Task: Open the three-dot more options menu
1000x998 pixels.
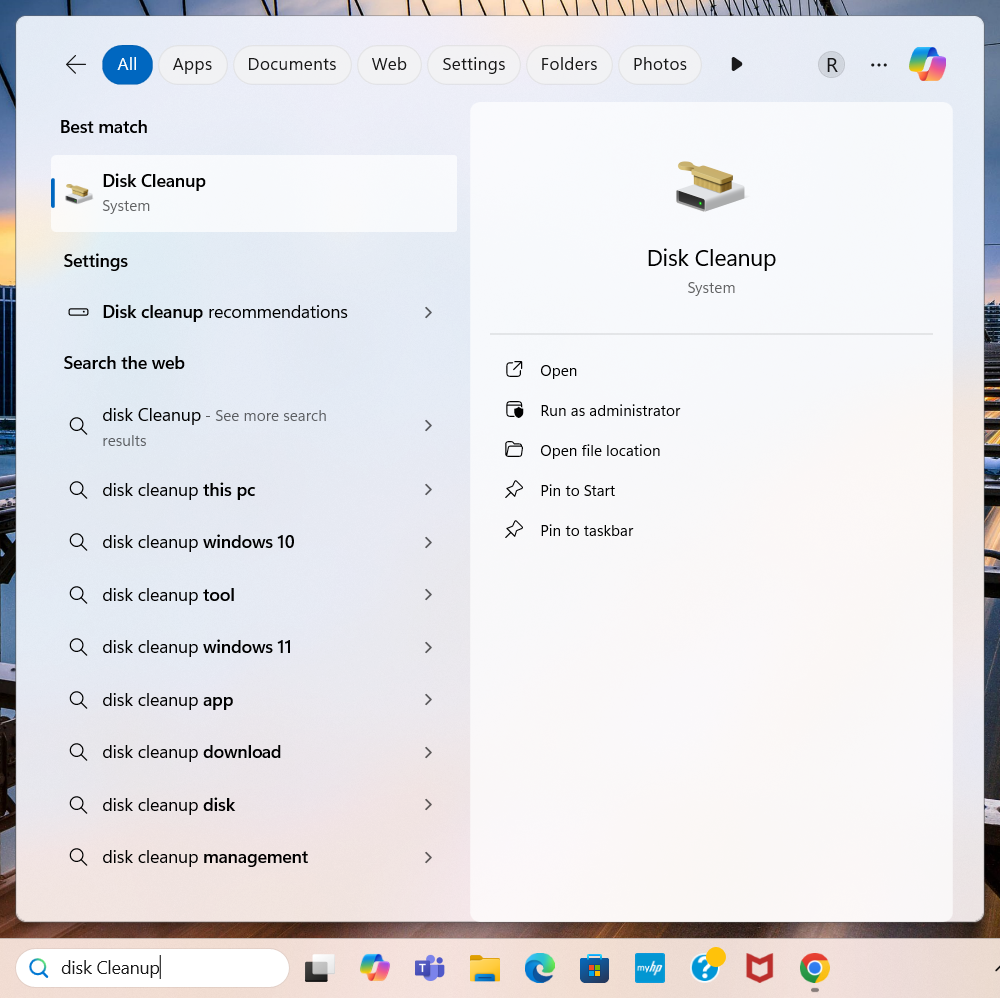Action: (879, 64)
